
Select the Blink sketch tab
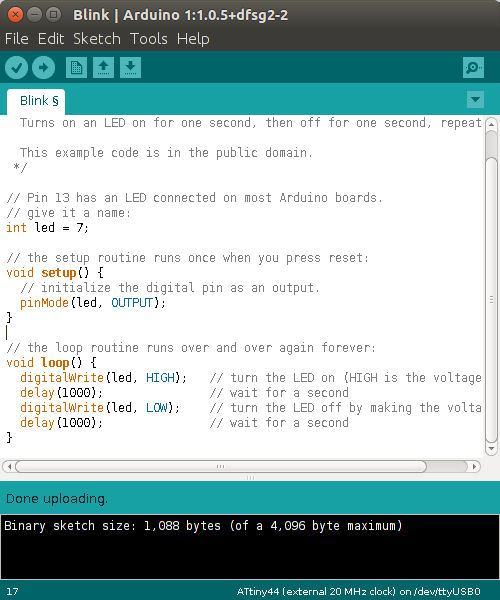(36, 101)
